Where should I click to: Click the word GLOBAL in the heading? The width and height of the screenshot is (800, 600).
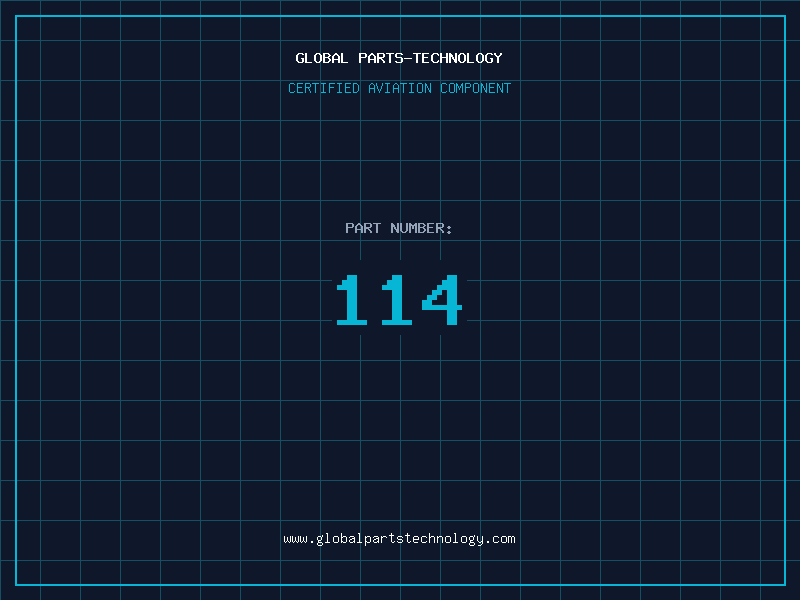(322, 59)
